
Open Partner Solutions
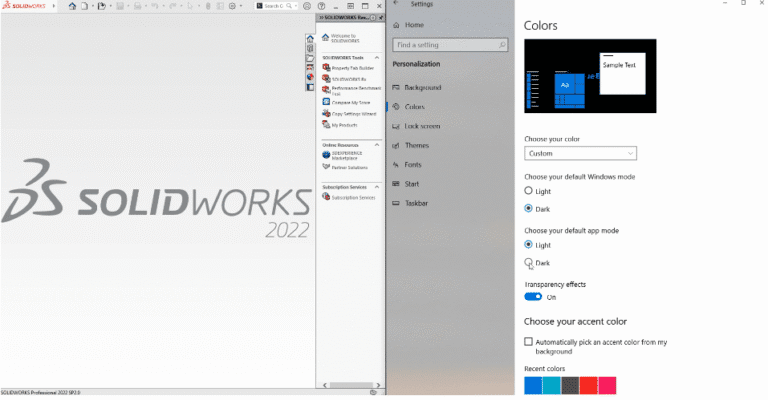(x=345, y=167)
